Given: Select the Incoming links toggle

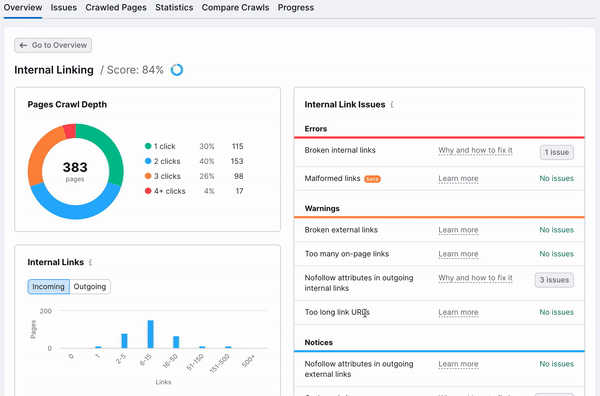Looking at the screenshot, I should (49, 287).
